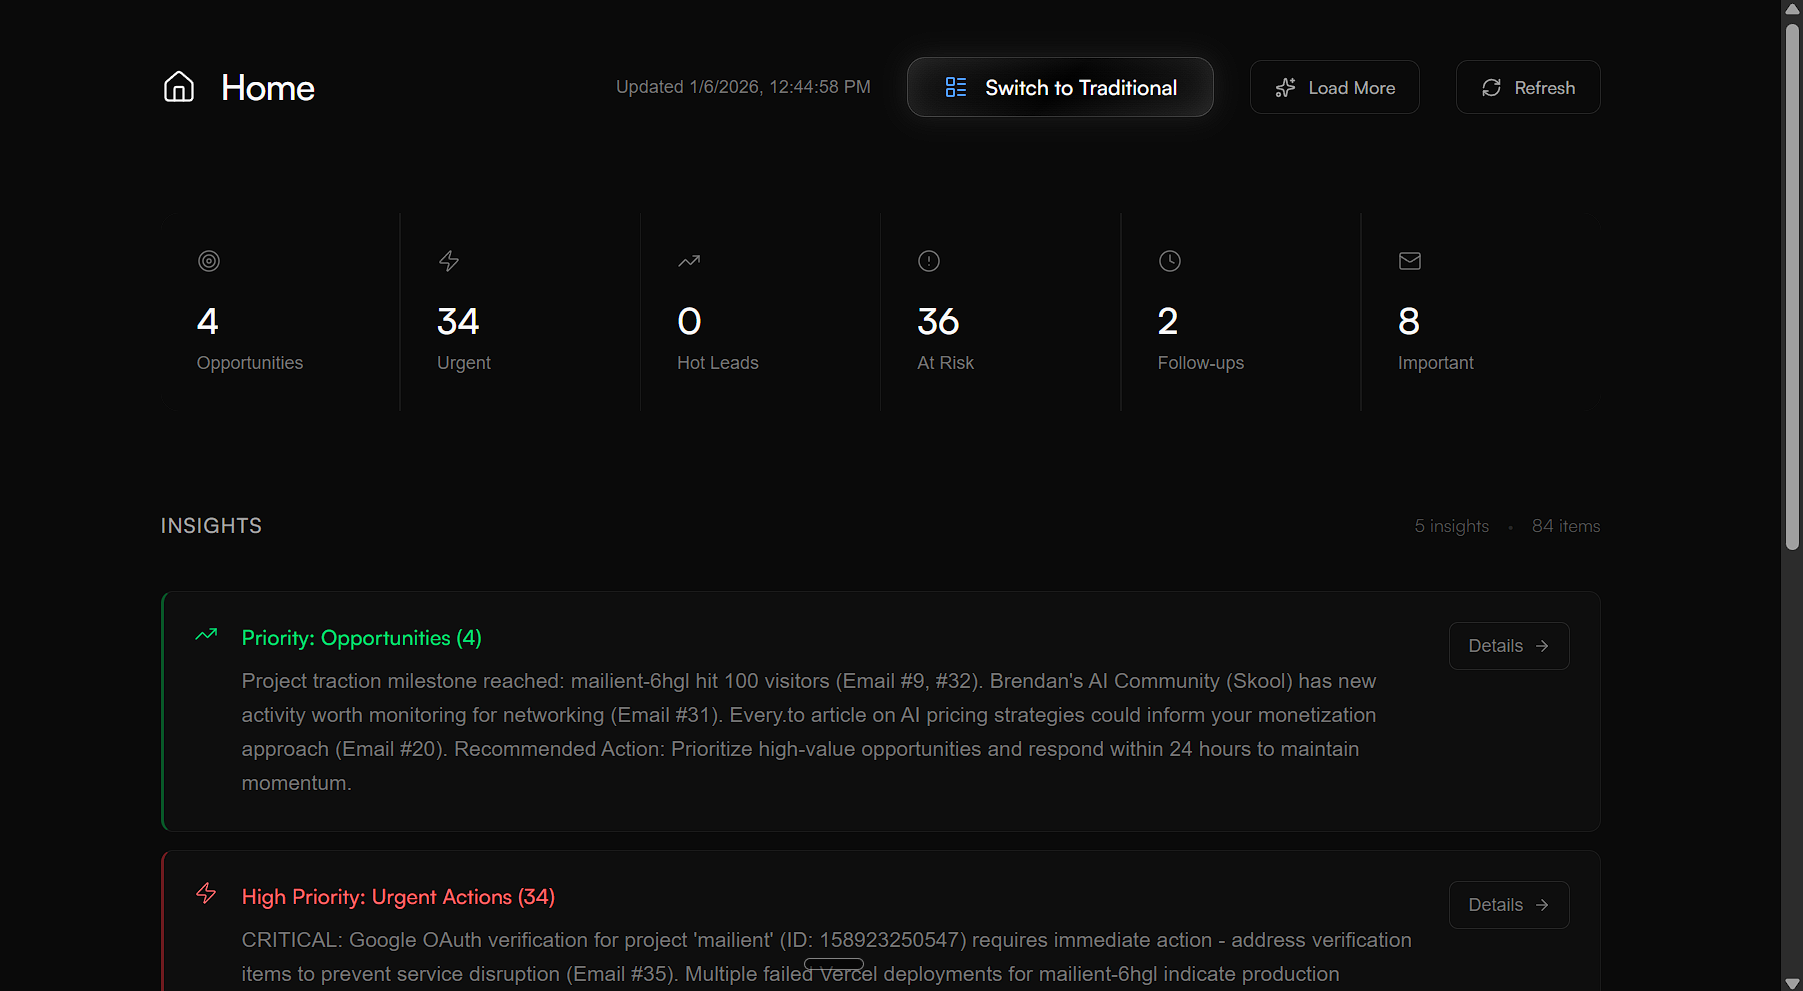Click the red lightning icon beside High Priority: Urgent Actions
This screenshot has height=991, width=1803.
205,893
